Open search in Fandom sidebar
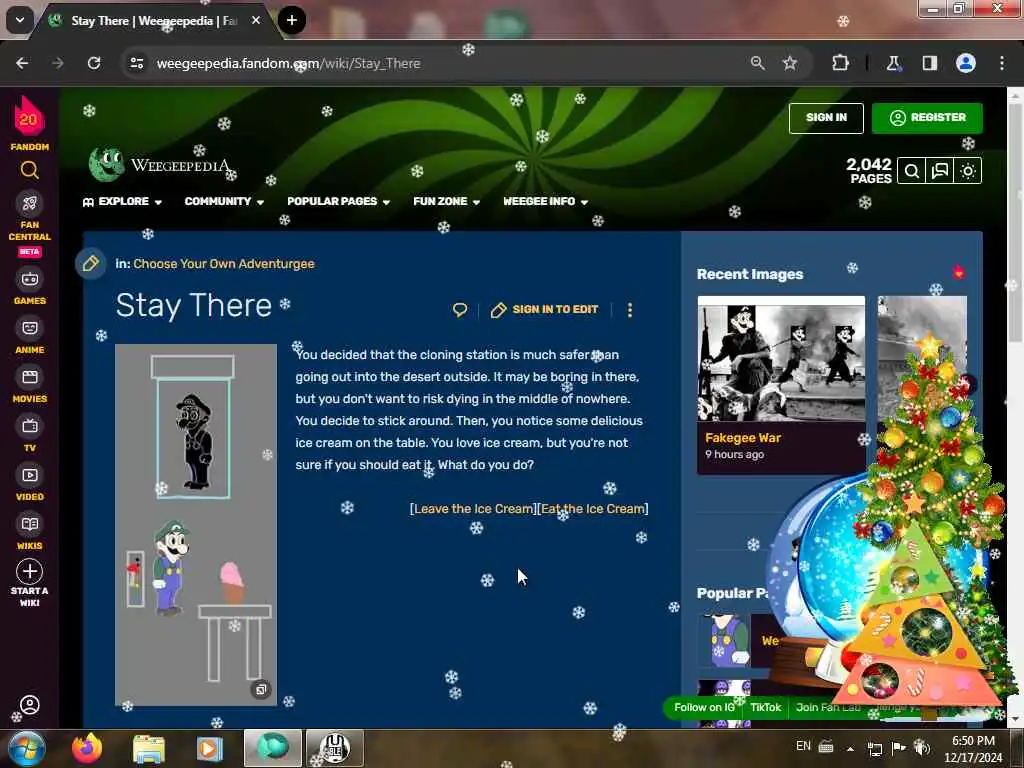Viewport: 1024px width, 768px height. 29,170
